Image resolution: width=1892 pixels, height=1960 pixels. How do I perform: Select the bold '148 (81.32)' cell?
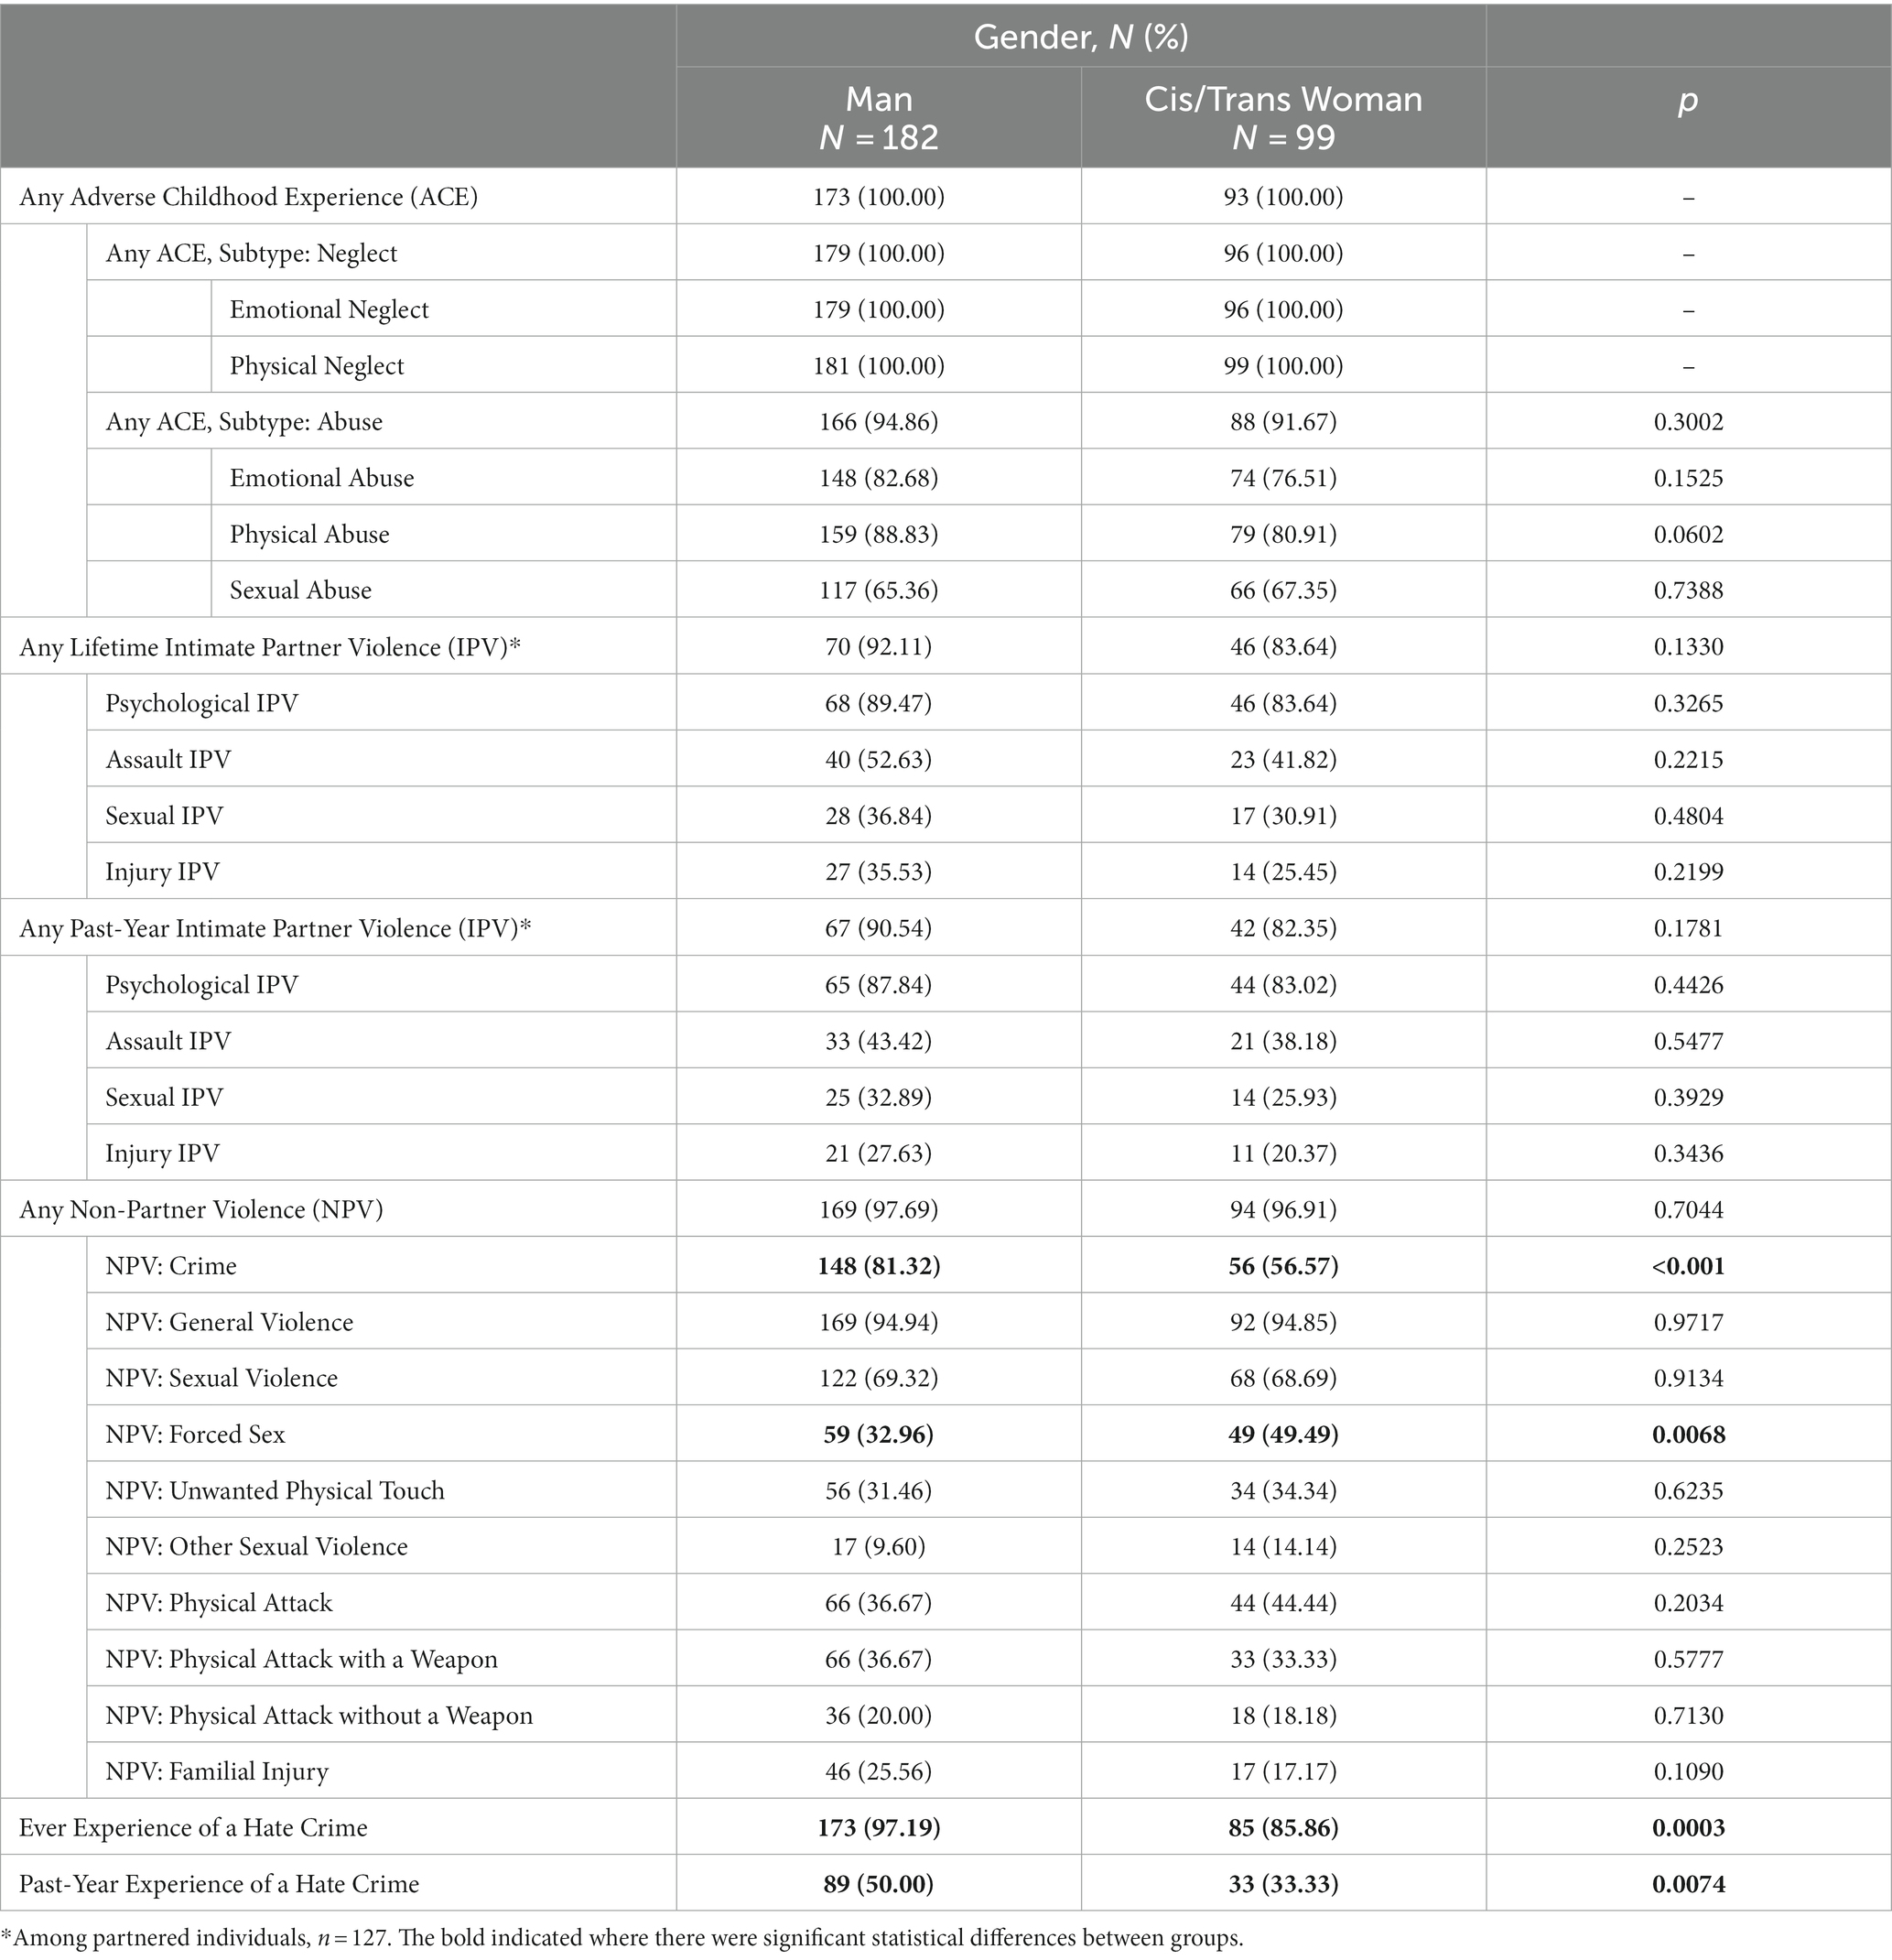click(879, 1265)
